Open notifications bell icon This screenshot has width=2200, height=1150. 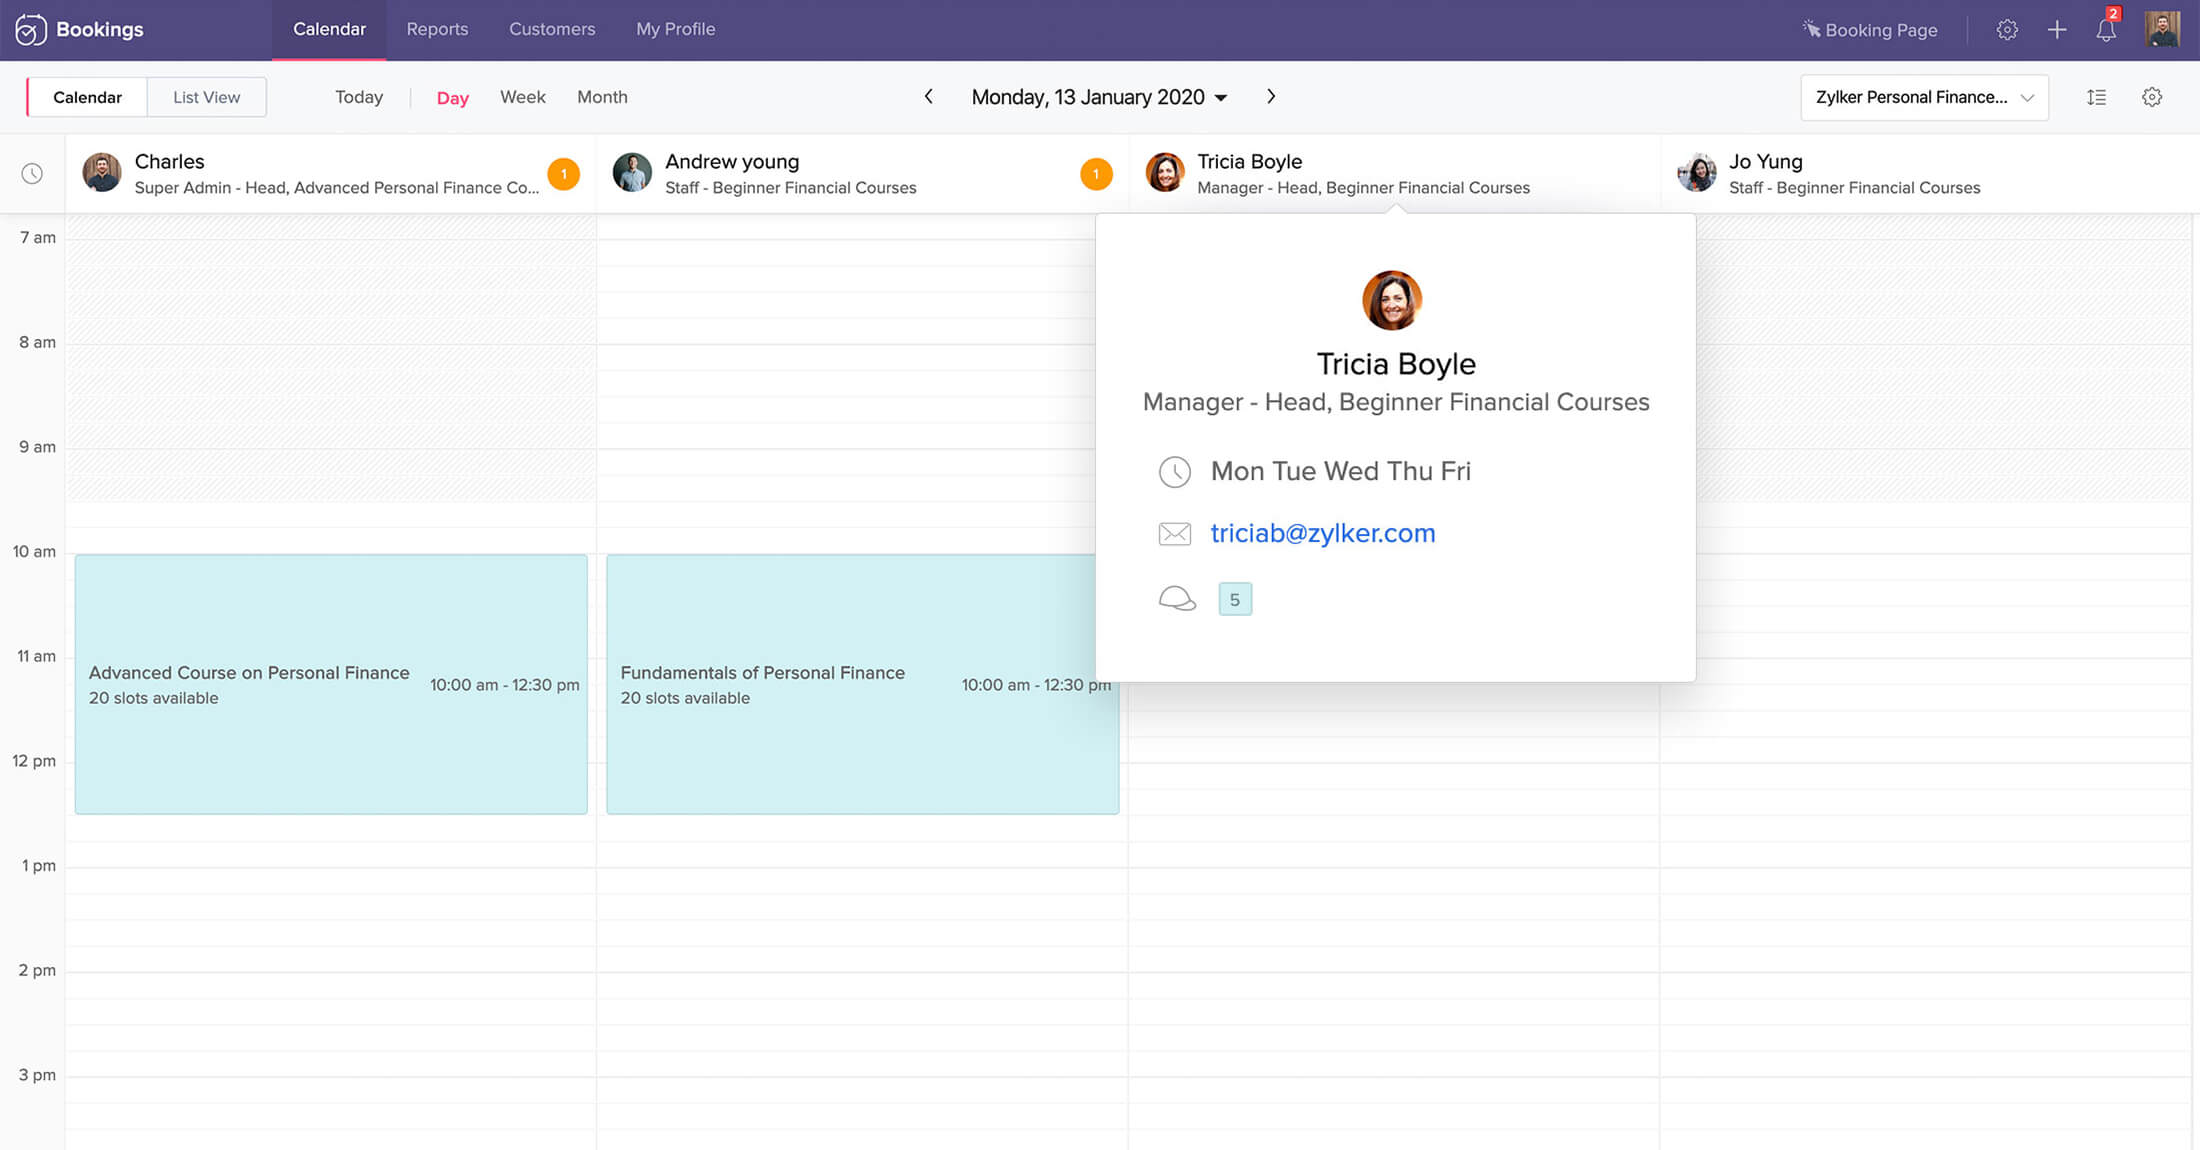[2106, 30]
